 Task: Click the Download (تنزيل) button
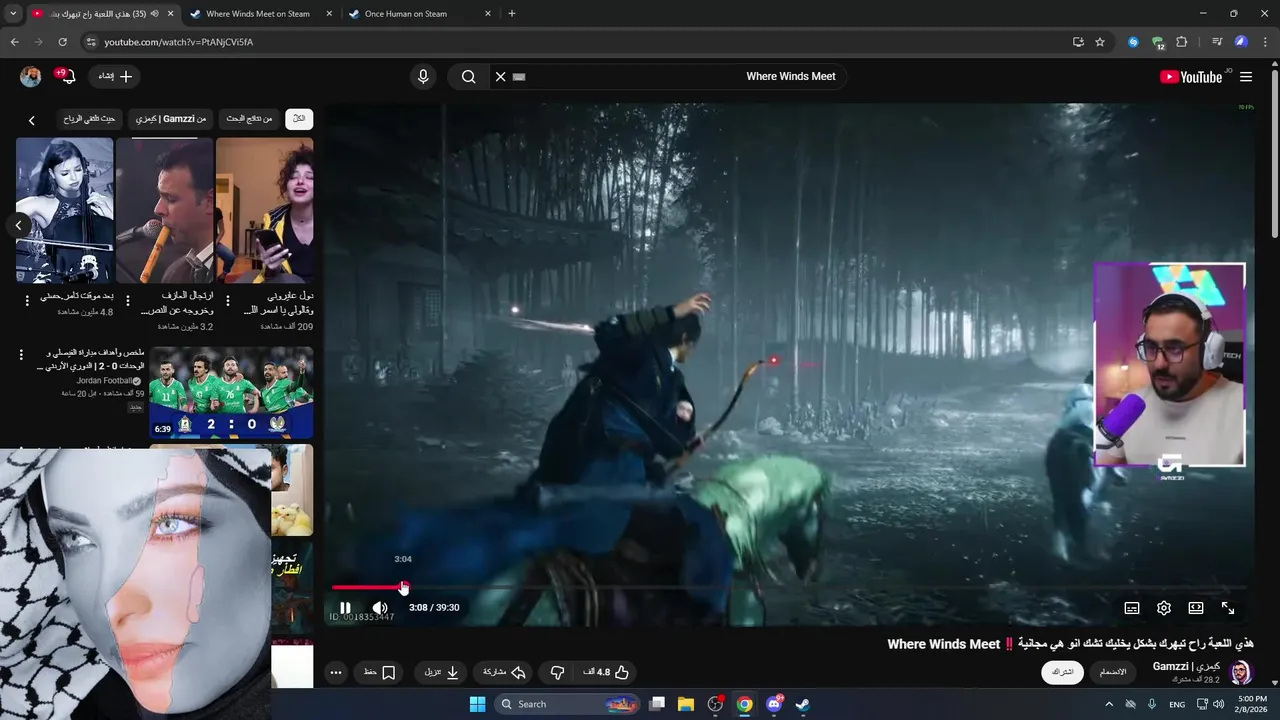point(442,673)
